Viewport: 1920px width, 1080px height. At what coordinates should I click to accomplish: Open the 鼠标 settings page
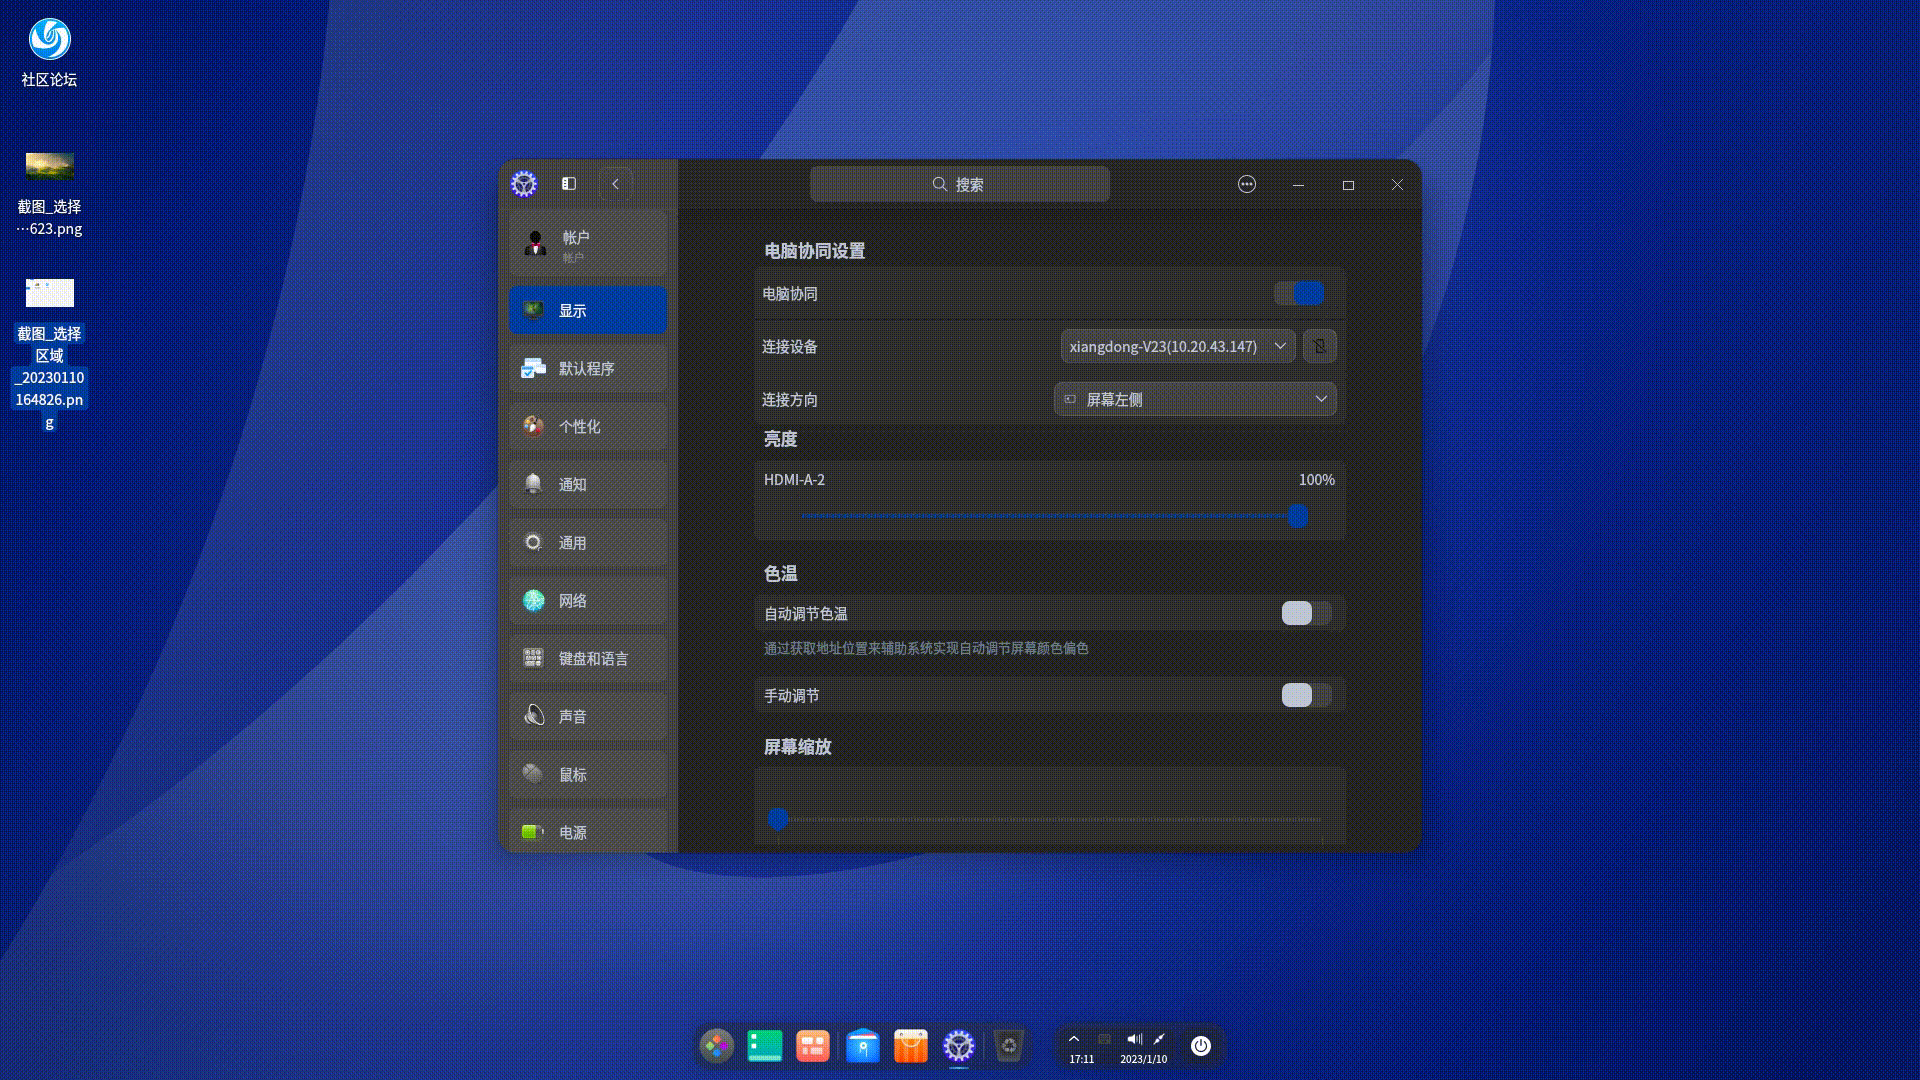tap(587, 774)
